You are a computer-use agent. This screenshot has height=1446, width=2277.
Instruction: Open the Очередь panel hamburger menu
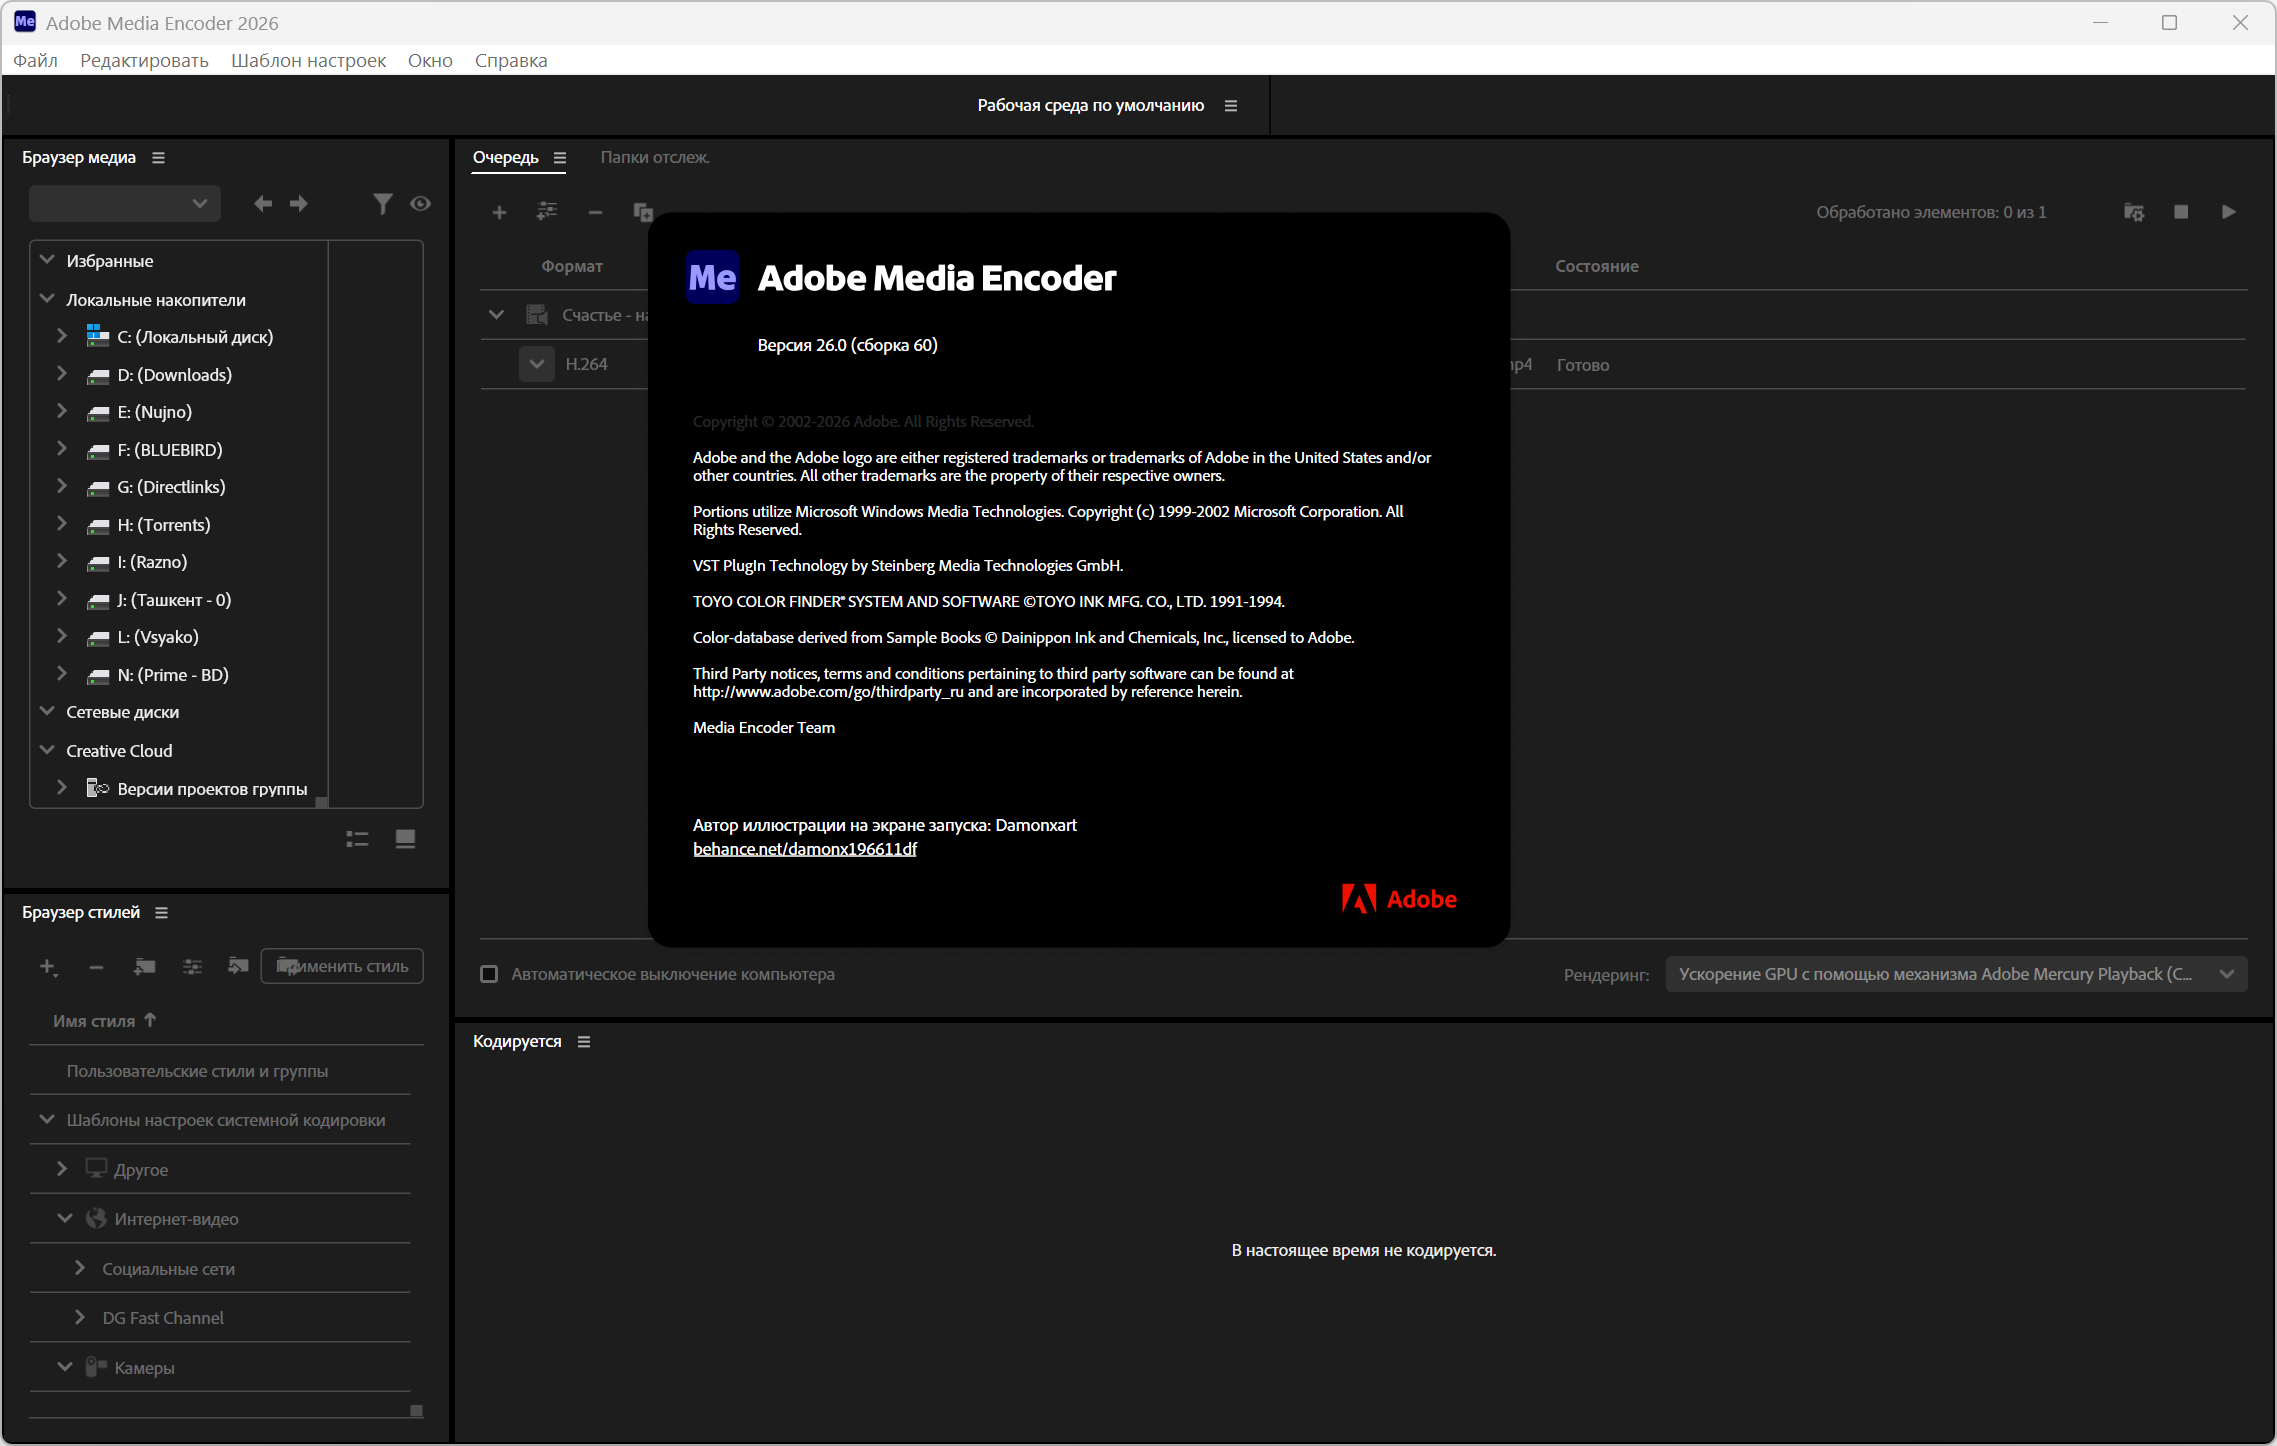[x=560, y=157]
